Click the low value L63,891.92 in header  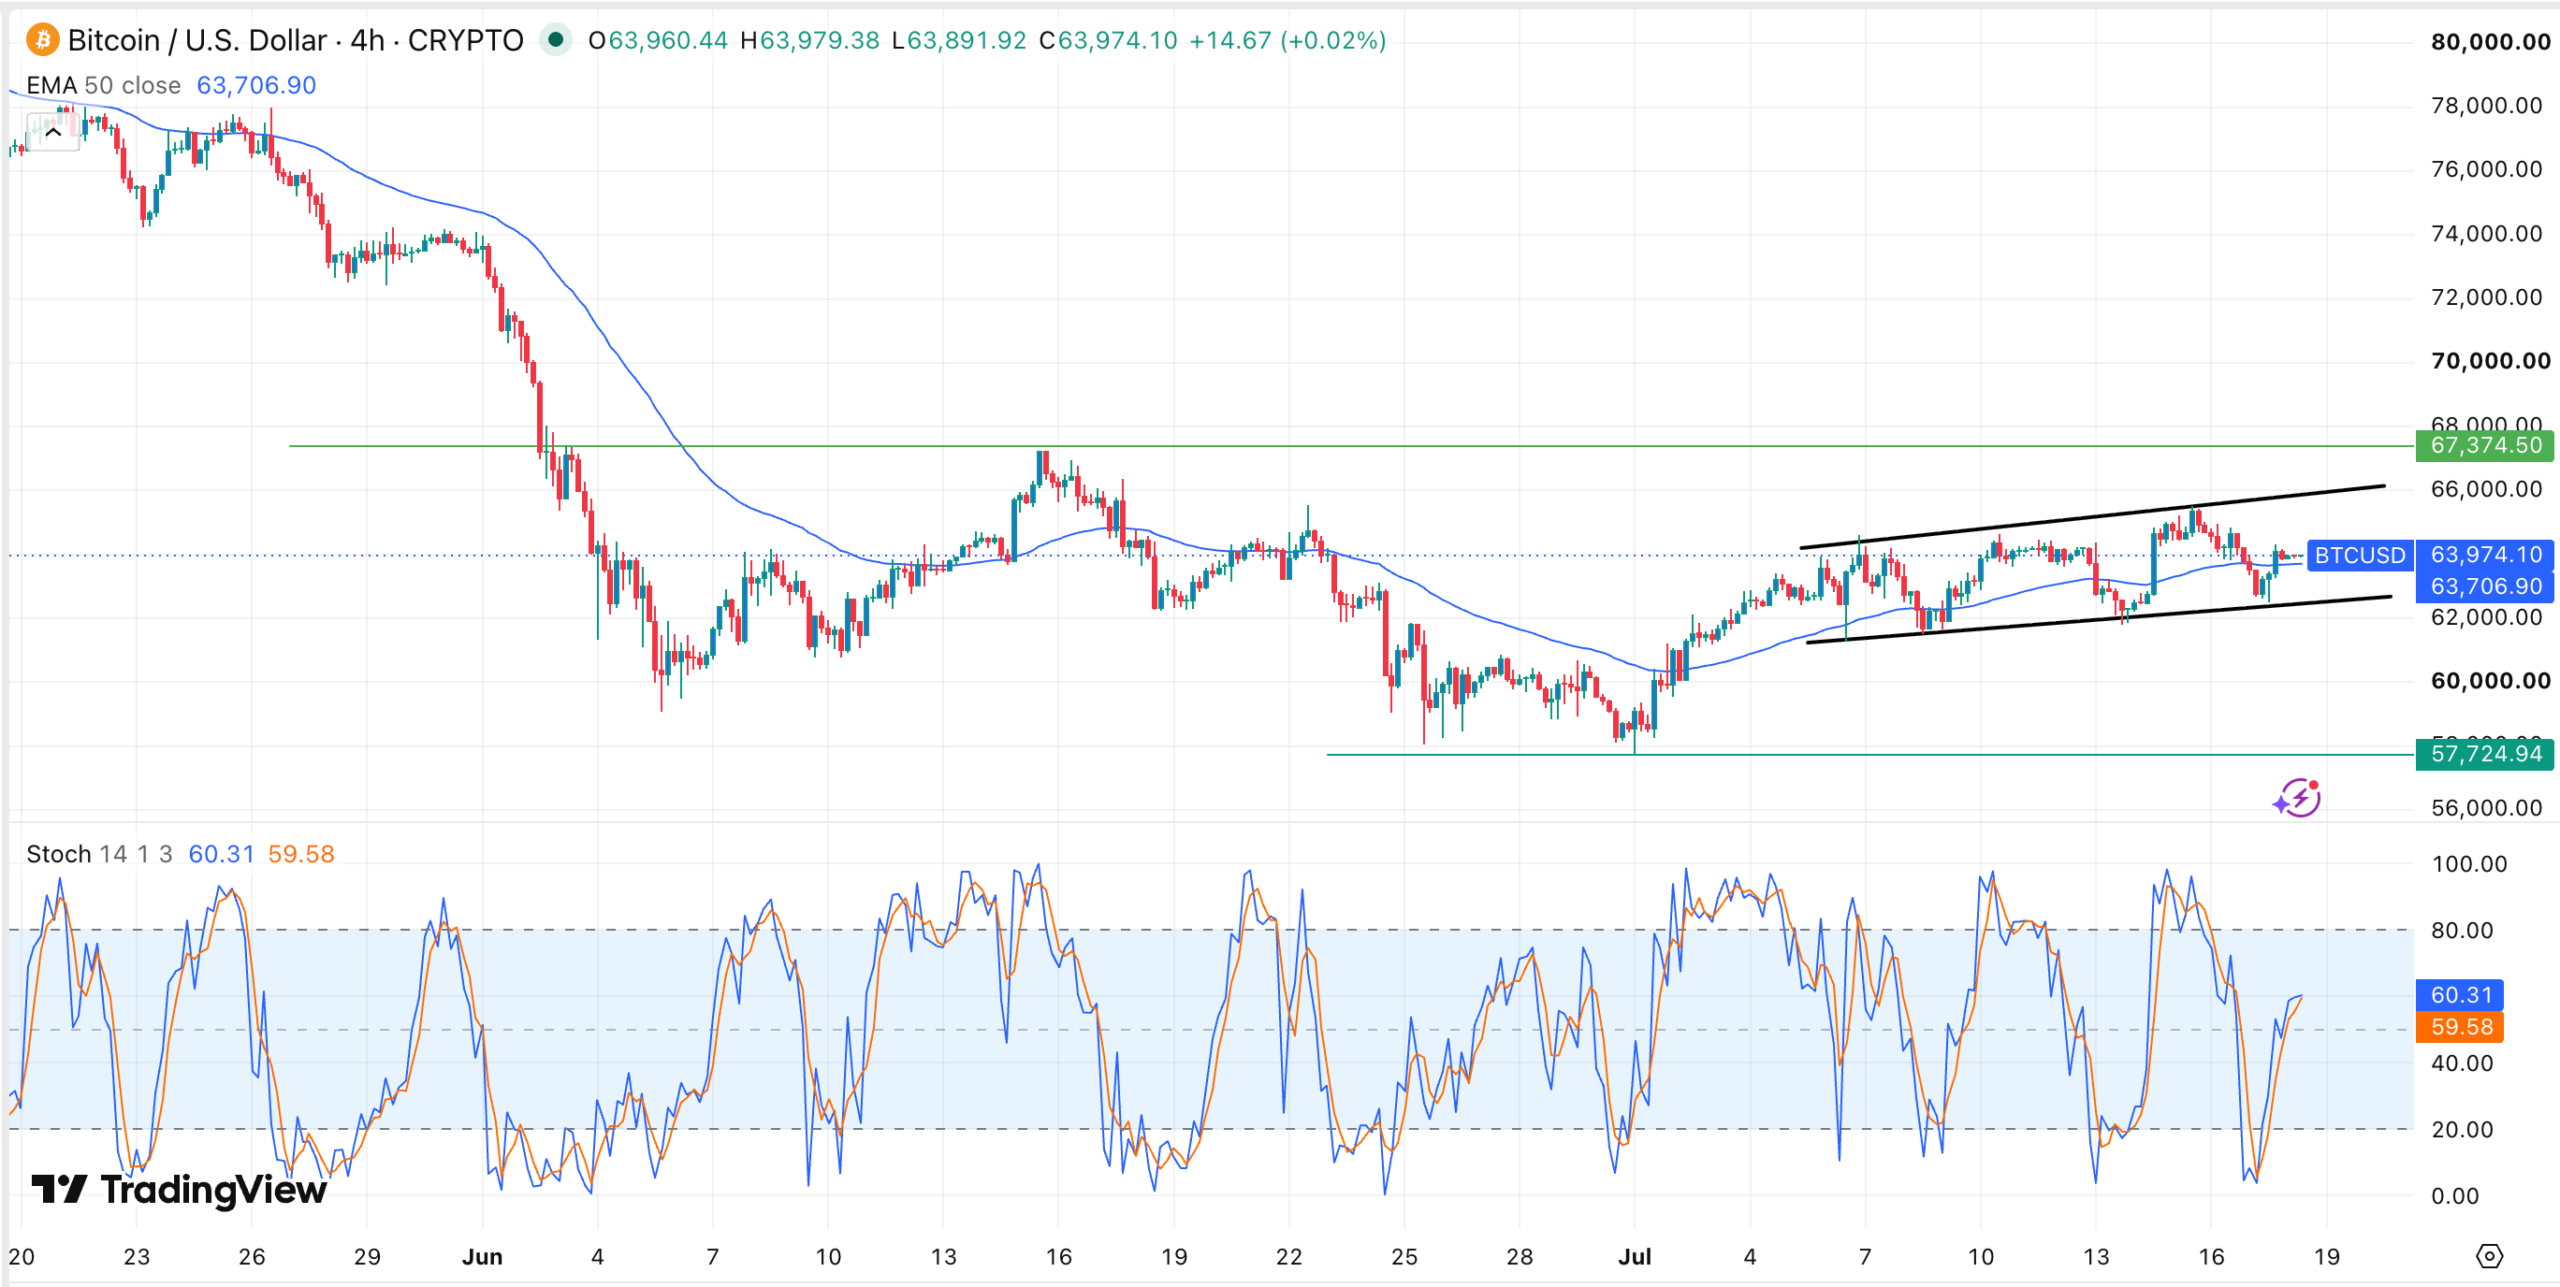click(x=959, y=40)
